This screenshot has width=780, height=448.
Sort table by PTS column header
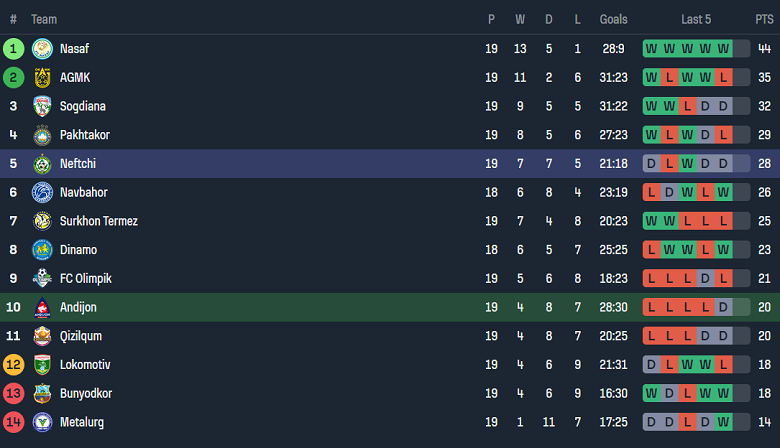click(765, 19)
